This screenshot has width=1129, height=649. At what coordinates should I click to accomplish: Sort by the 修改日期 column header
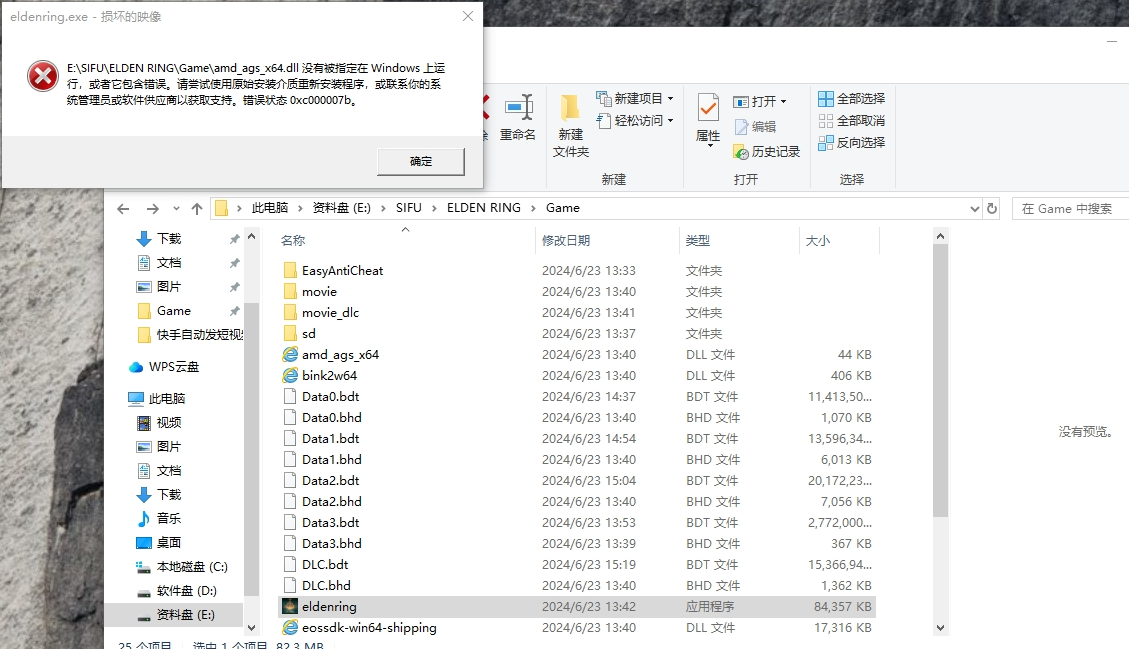click(x=566, y=241)
